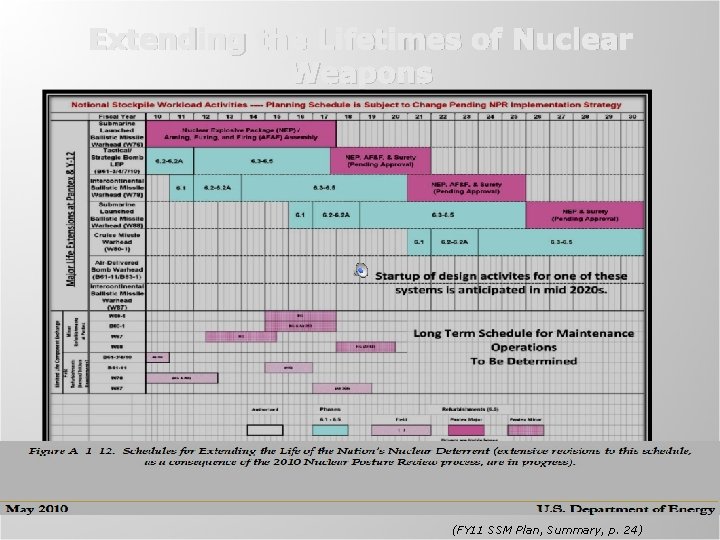Click the vertical 'Major Life Extensions at Pantex & Y-12' label

70,219
